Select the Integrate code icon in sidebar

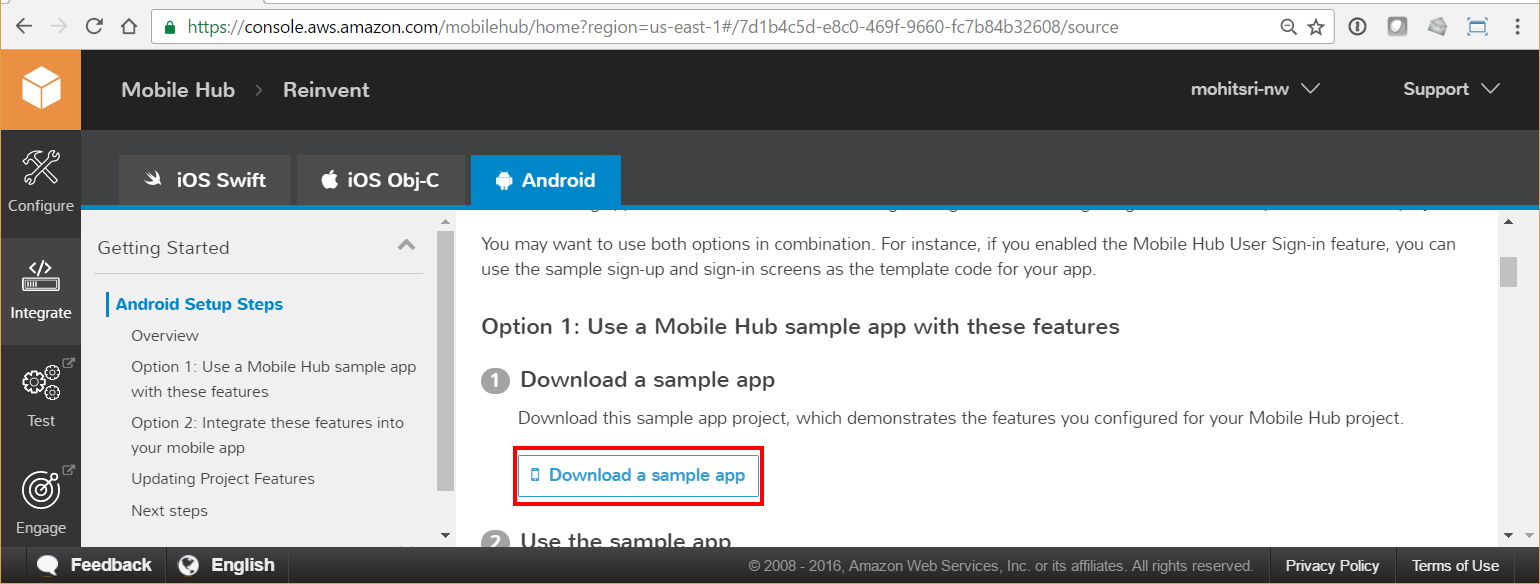click(x=40, y=283)
